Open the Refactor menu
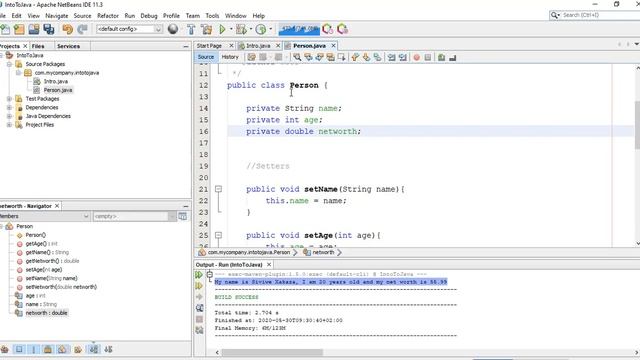 [x=108, y=16]
